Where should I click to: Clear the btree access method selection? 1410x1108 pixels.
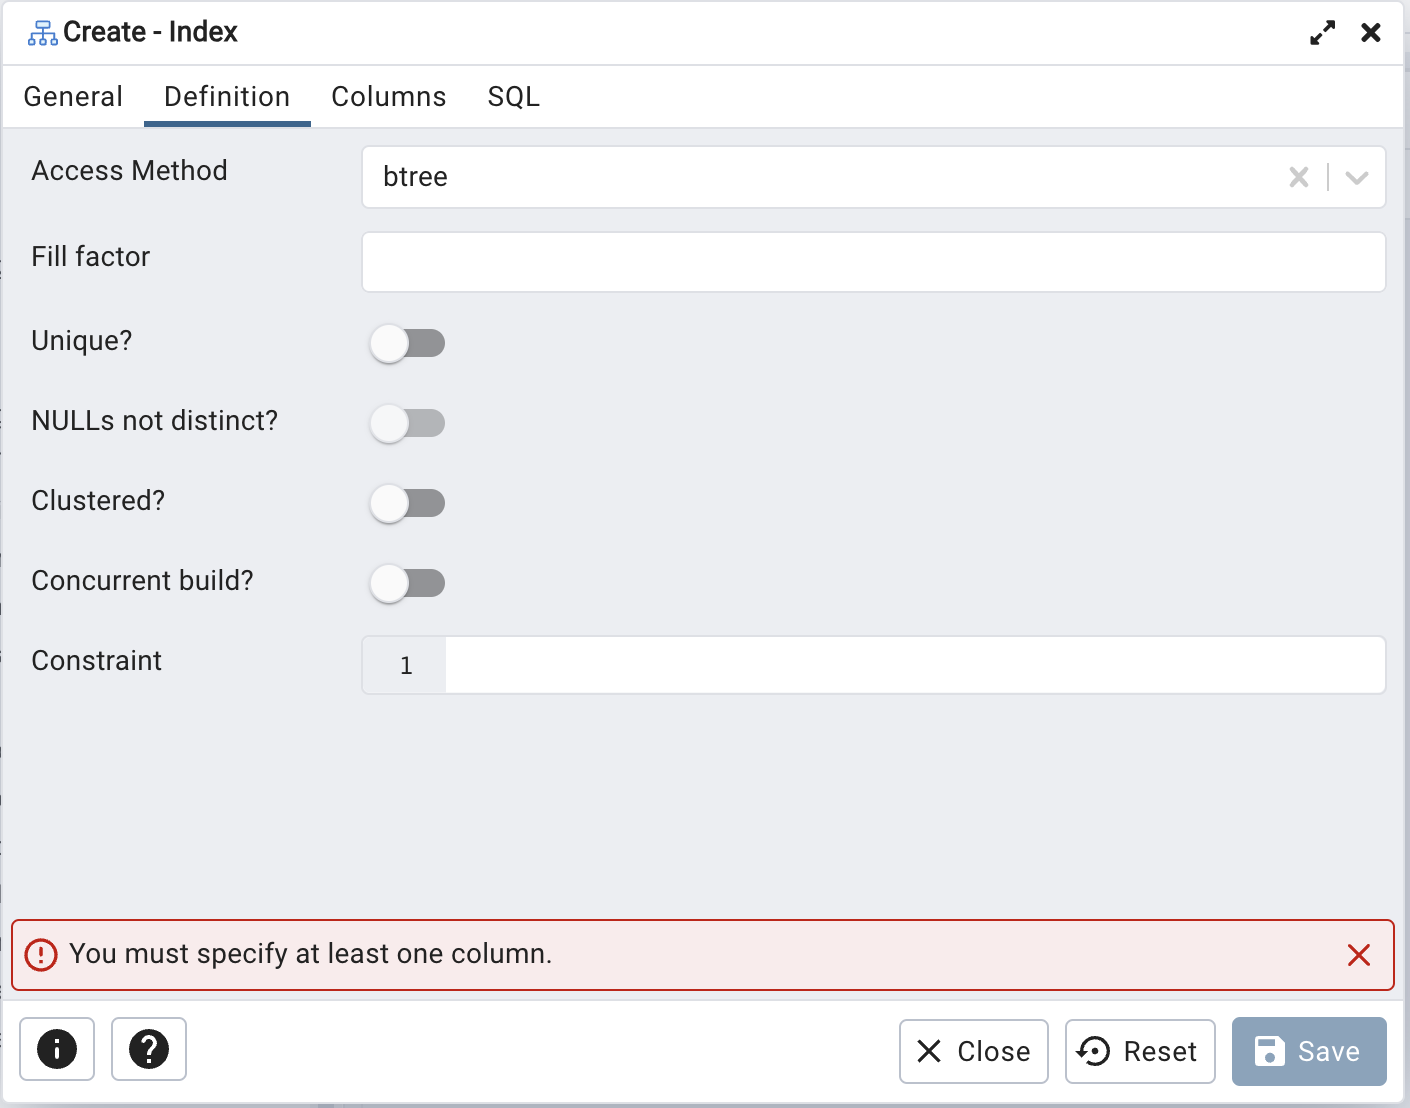coord(1298,177)
